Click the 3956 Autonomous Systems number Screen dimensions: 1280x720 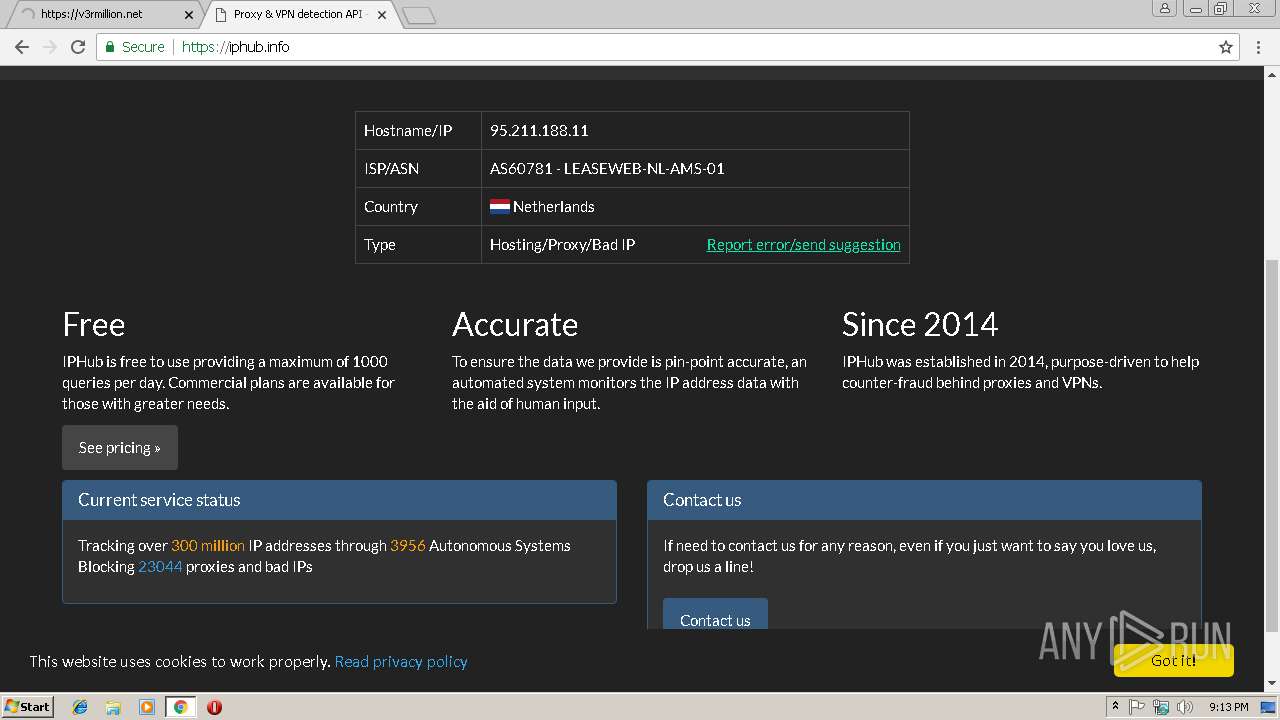pyautogui.click(x=408, y=545)
